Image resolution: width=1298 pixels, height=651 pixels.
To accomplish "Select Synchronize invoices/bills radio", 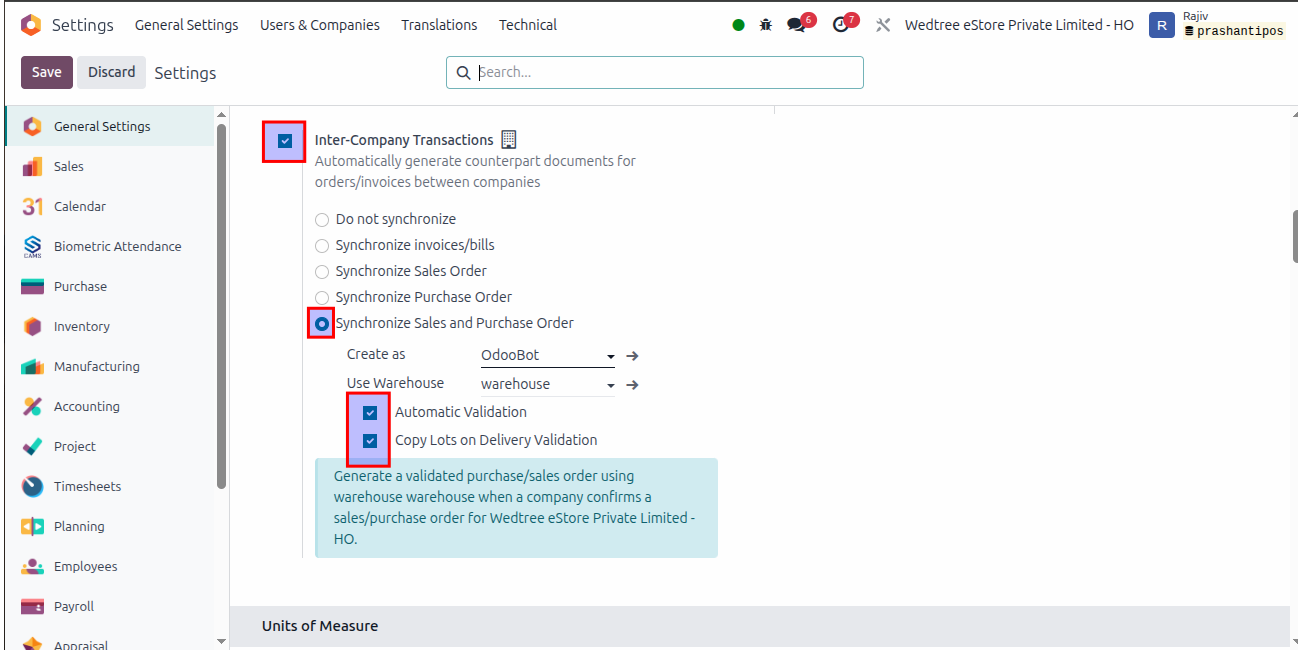I will [321, 245].
